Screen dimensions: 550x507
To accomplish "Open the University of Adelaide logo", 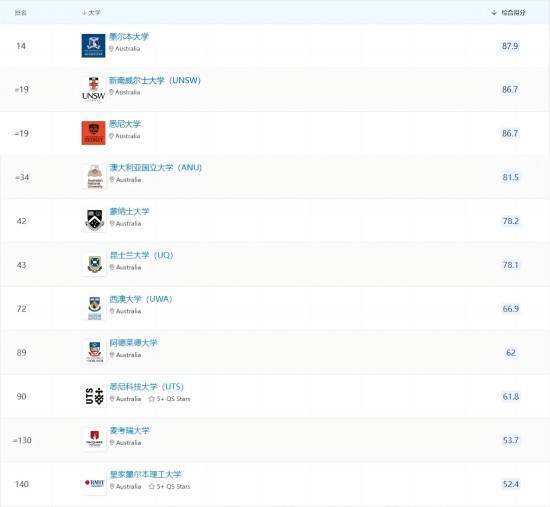I will (x=95, y=352).
